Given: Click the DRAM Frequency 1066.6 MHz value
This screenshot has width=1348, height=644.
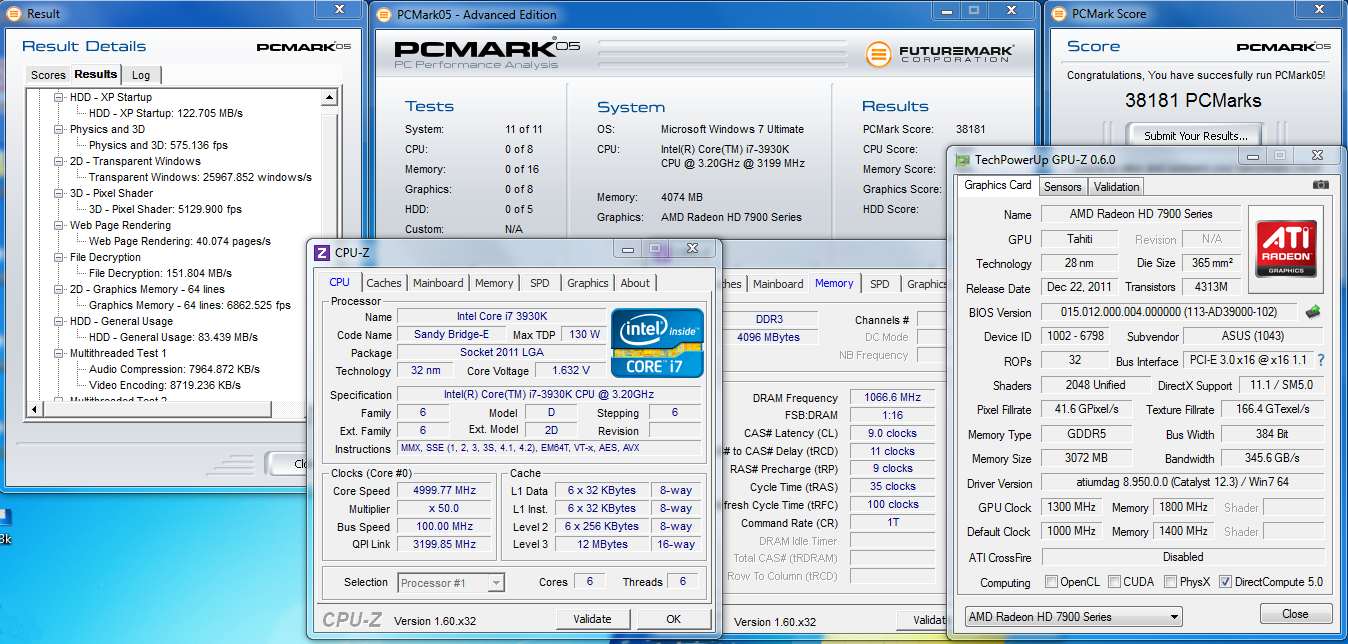Looking at the screenshot, I should point(892,397).
